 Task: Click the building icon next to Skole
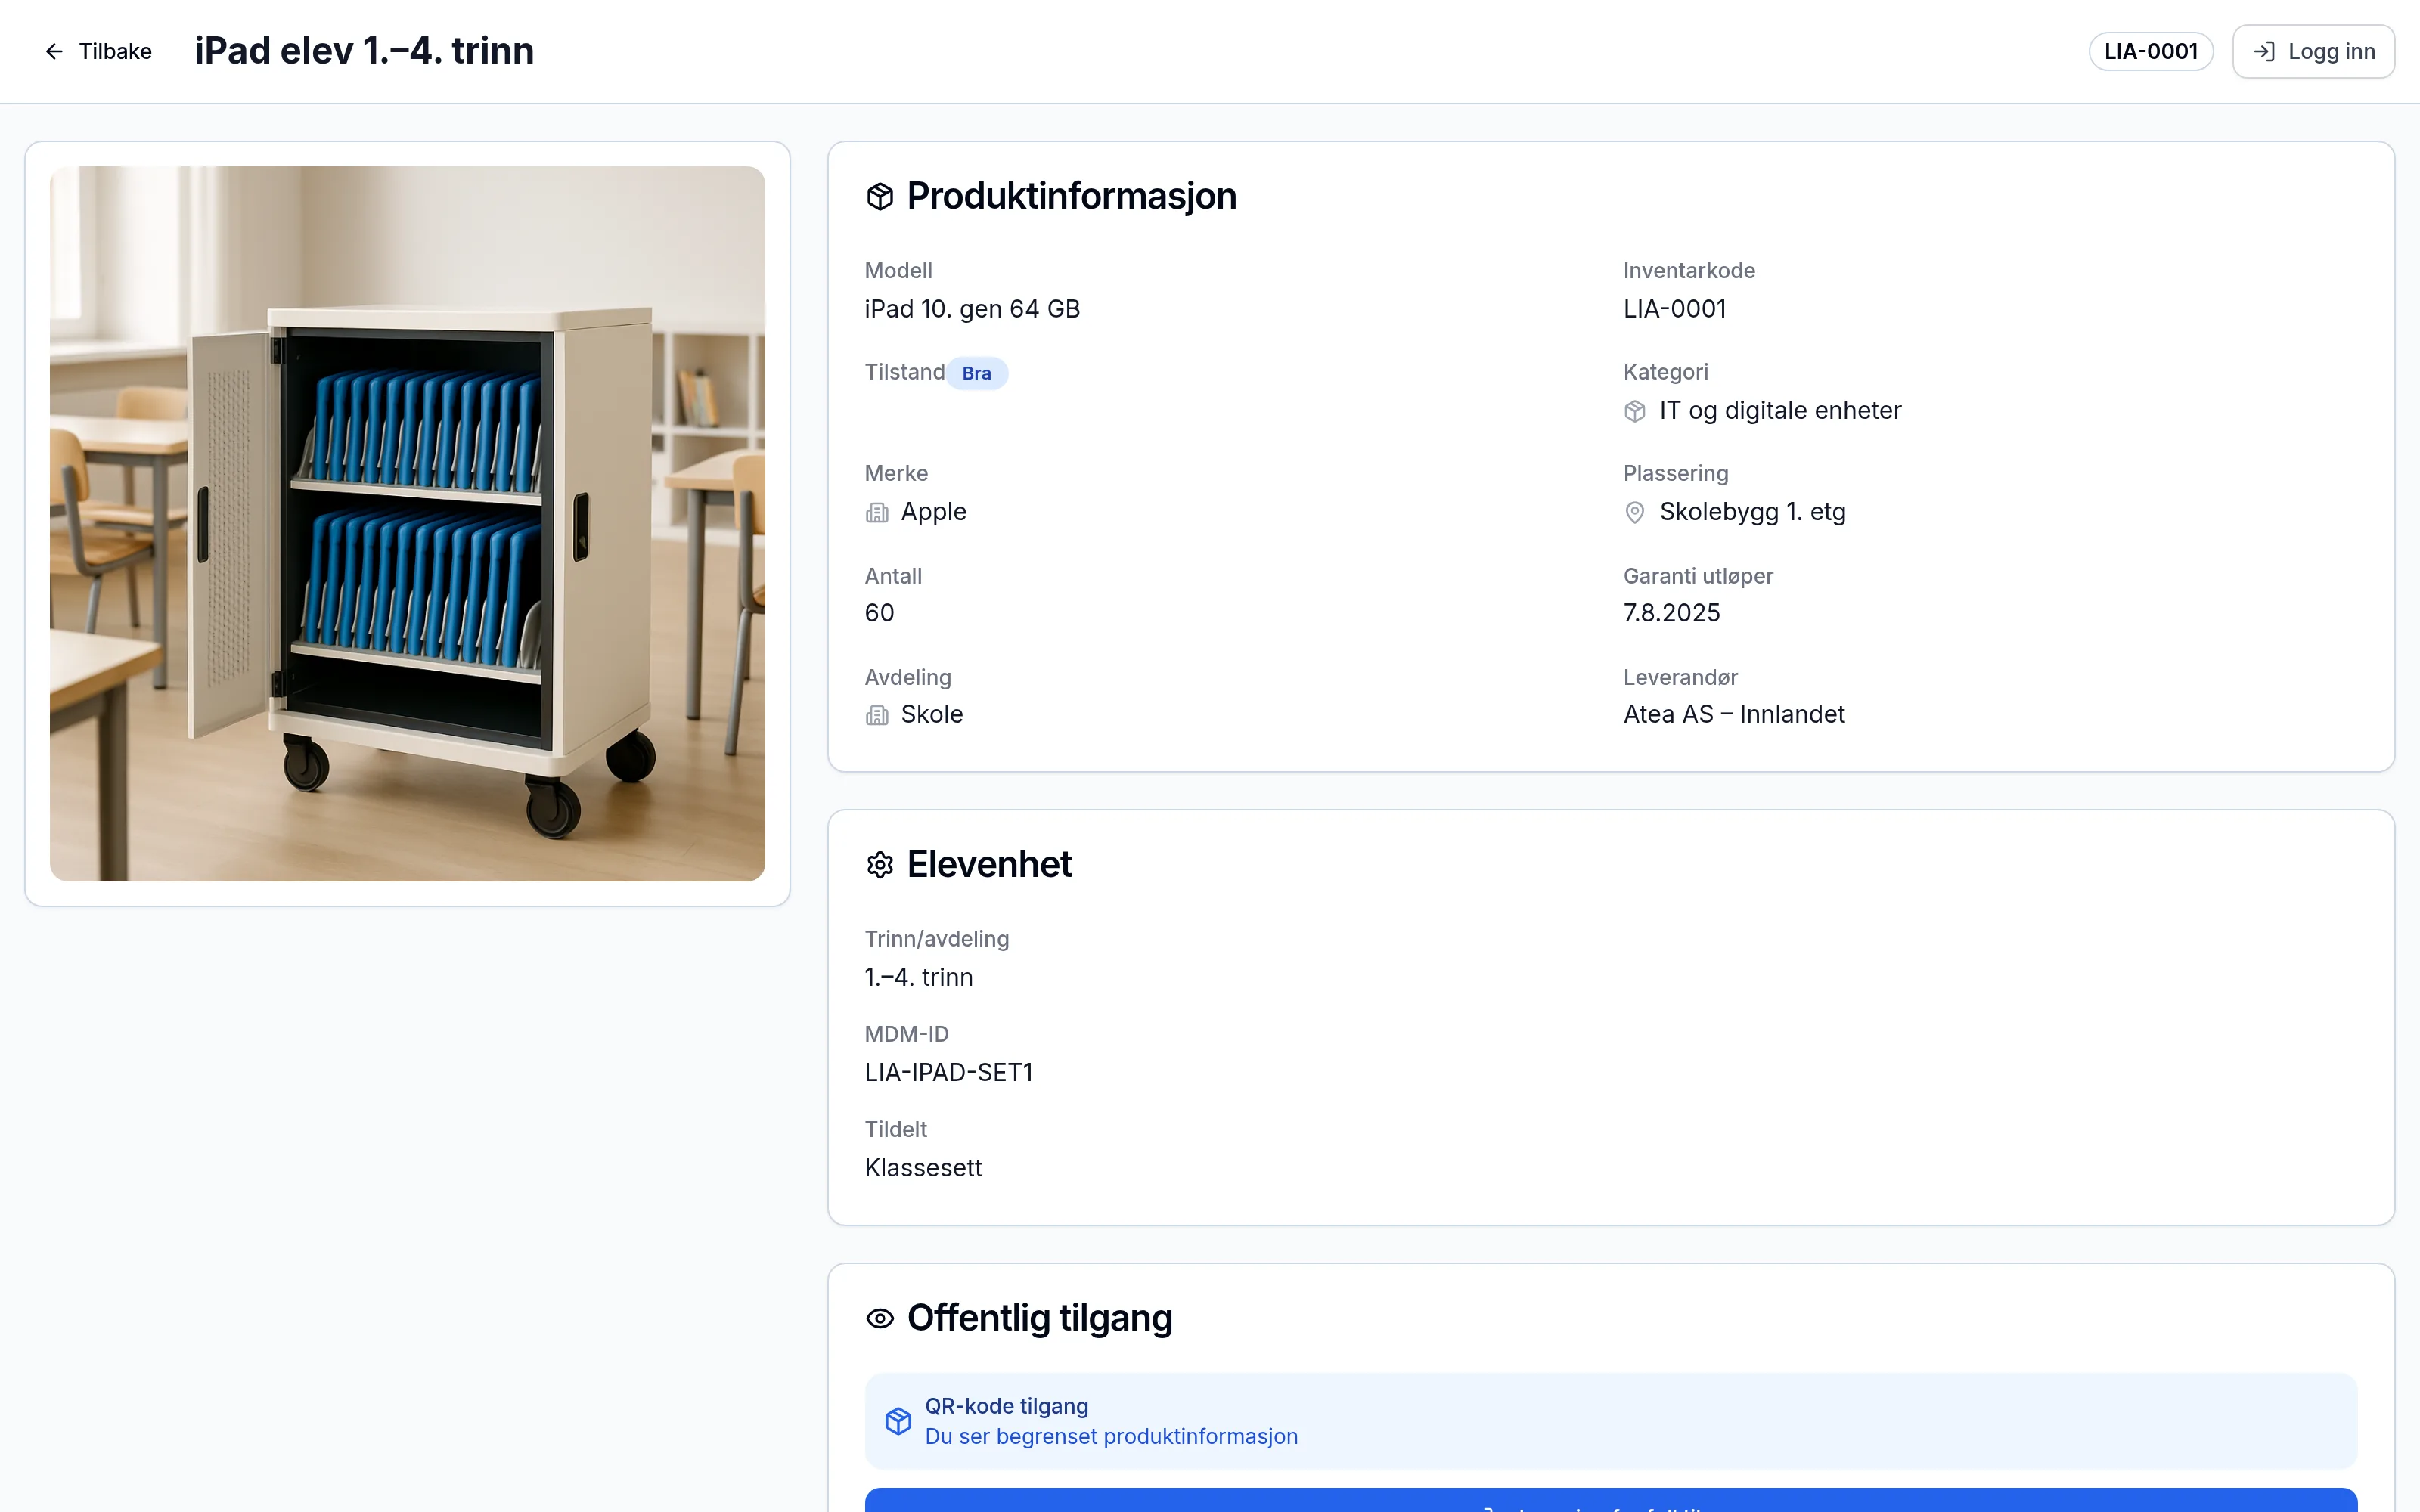[x=877, y=715]
